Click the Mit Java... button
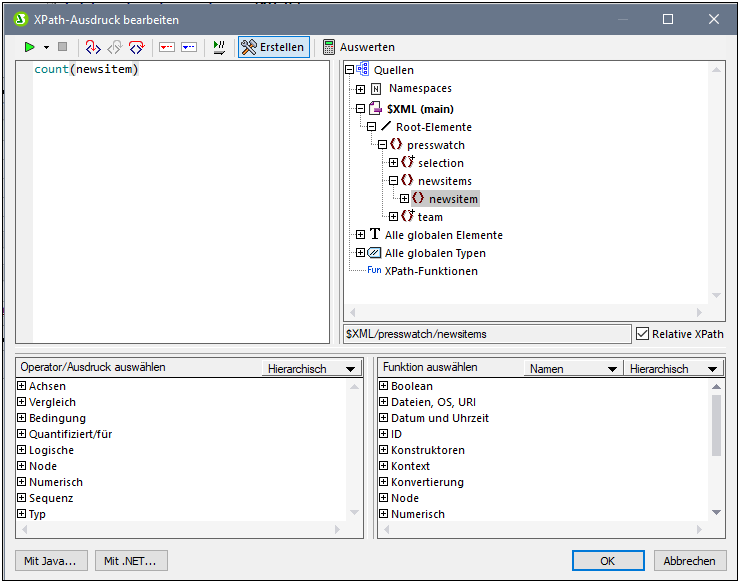This screenshot has width=740, height=583. tap(52, 561)
